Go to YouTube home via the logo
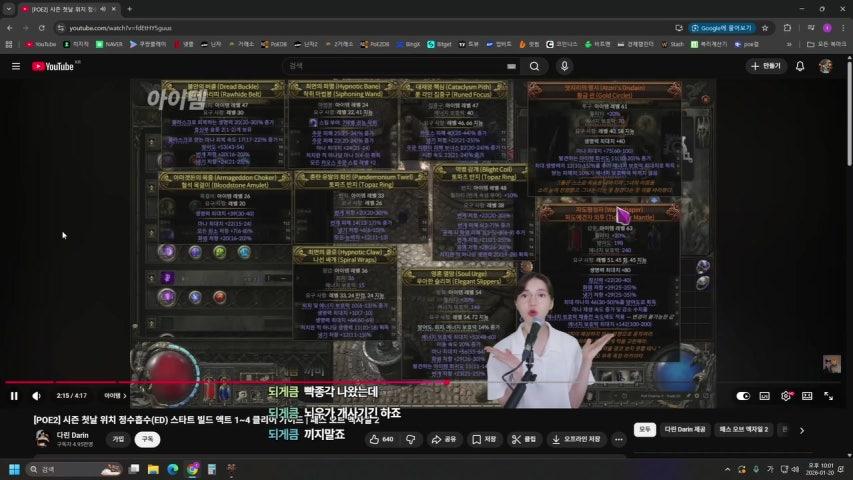Screen dimensions: 853x480 tap(55, 66)
